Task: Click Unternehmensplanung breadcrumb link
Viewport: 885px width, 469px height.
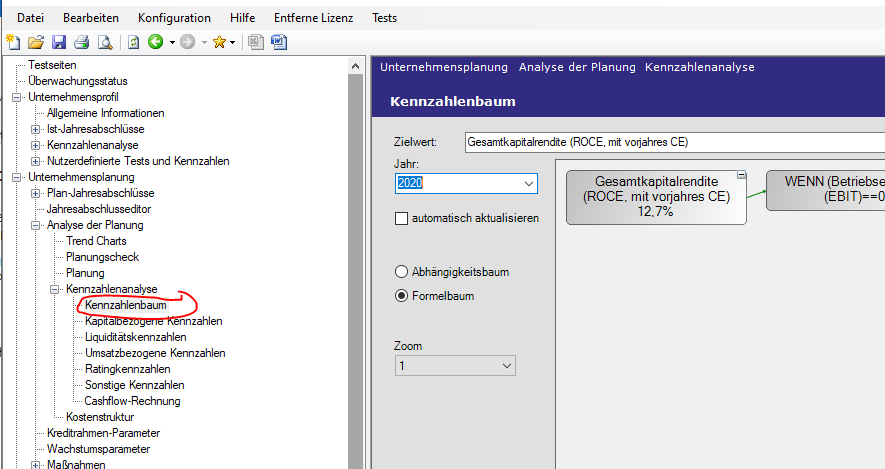Action: 444,67
